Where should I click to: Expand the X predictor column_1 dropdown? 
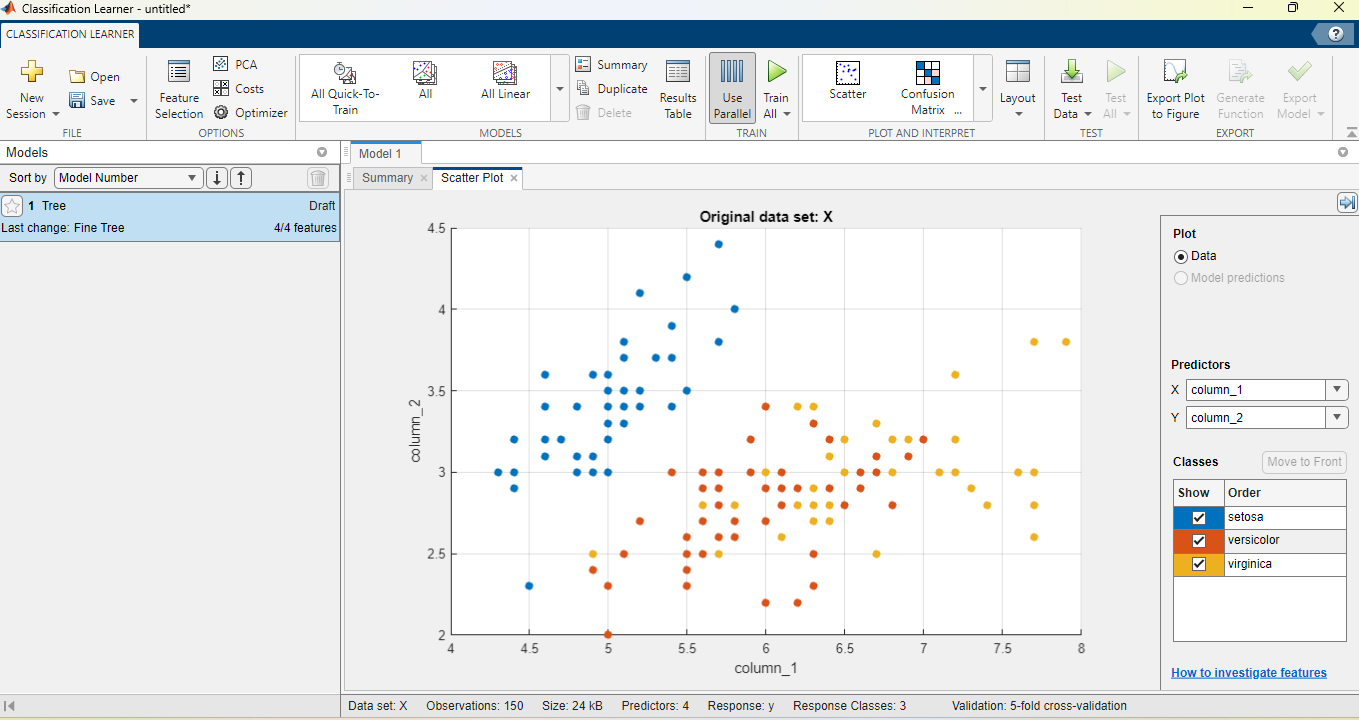1336,390
